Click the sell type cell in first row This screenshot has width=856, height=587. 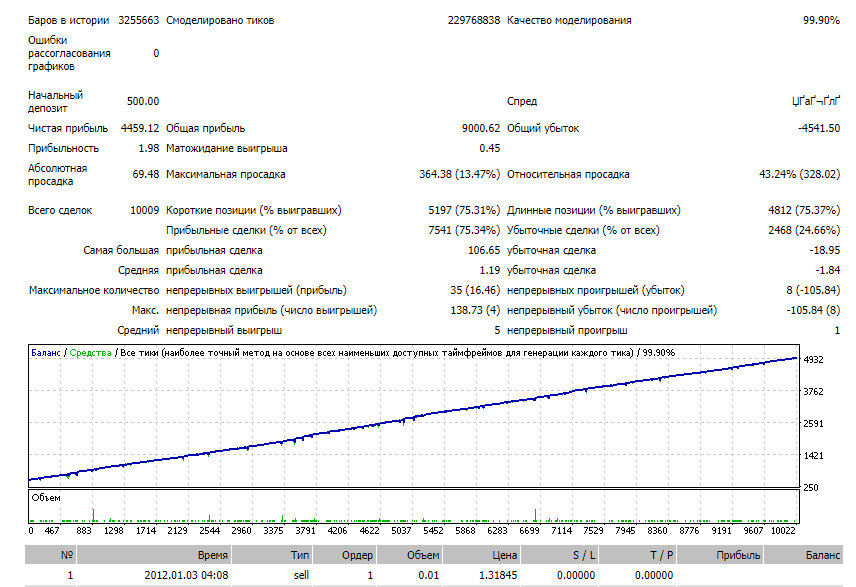pos(301,575)
